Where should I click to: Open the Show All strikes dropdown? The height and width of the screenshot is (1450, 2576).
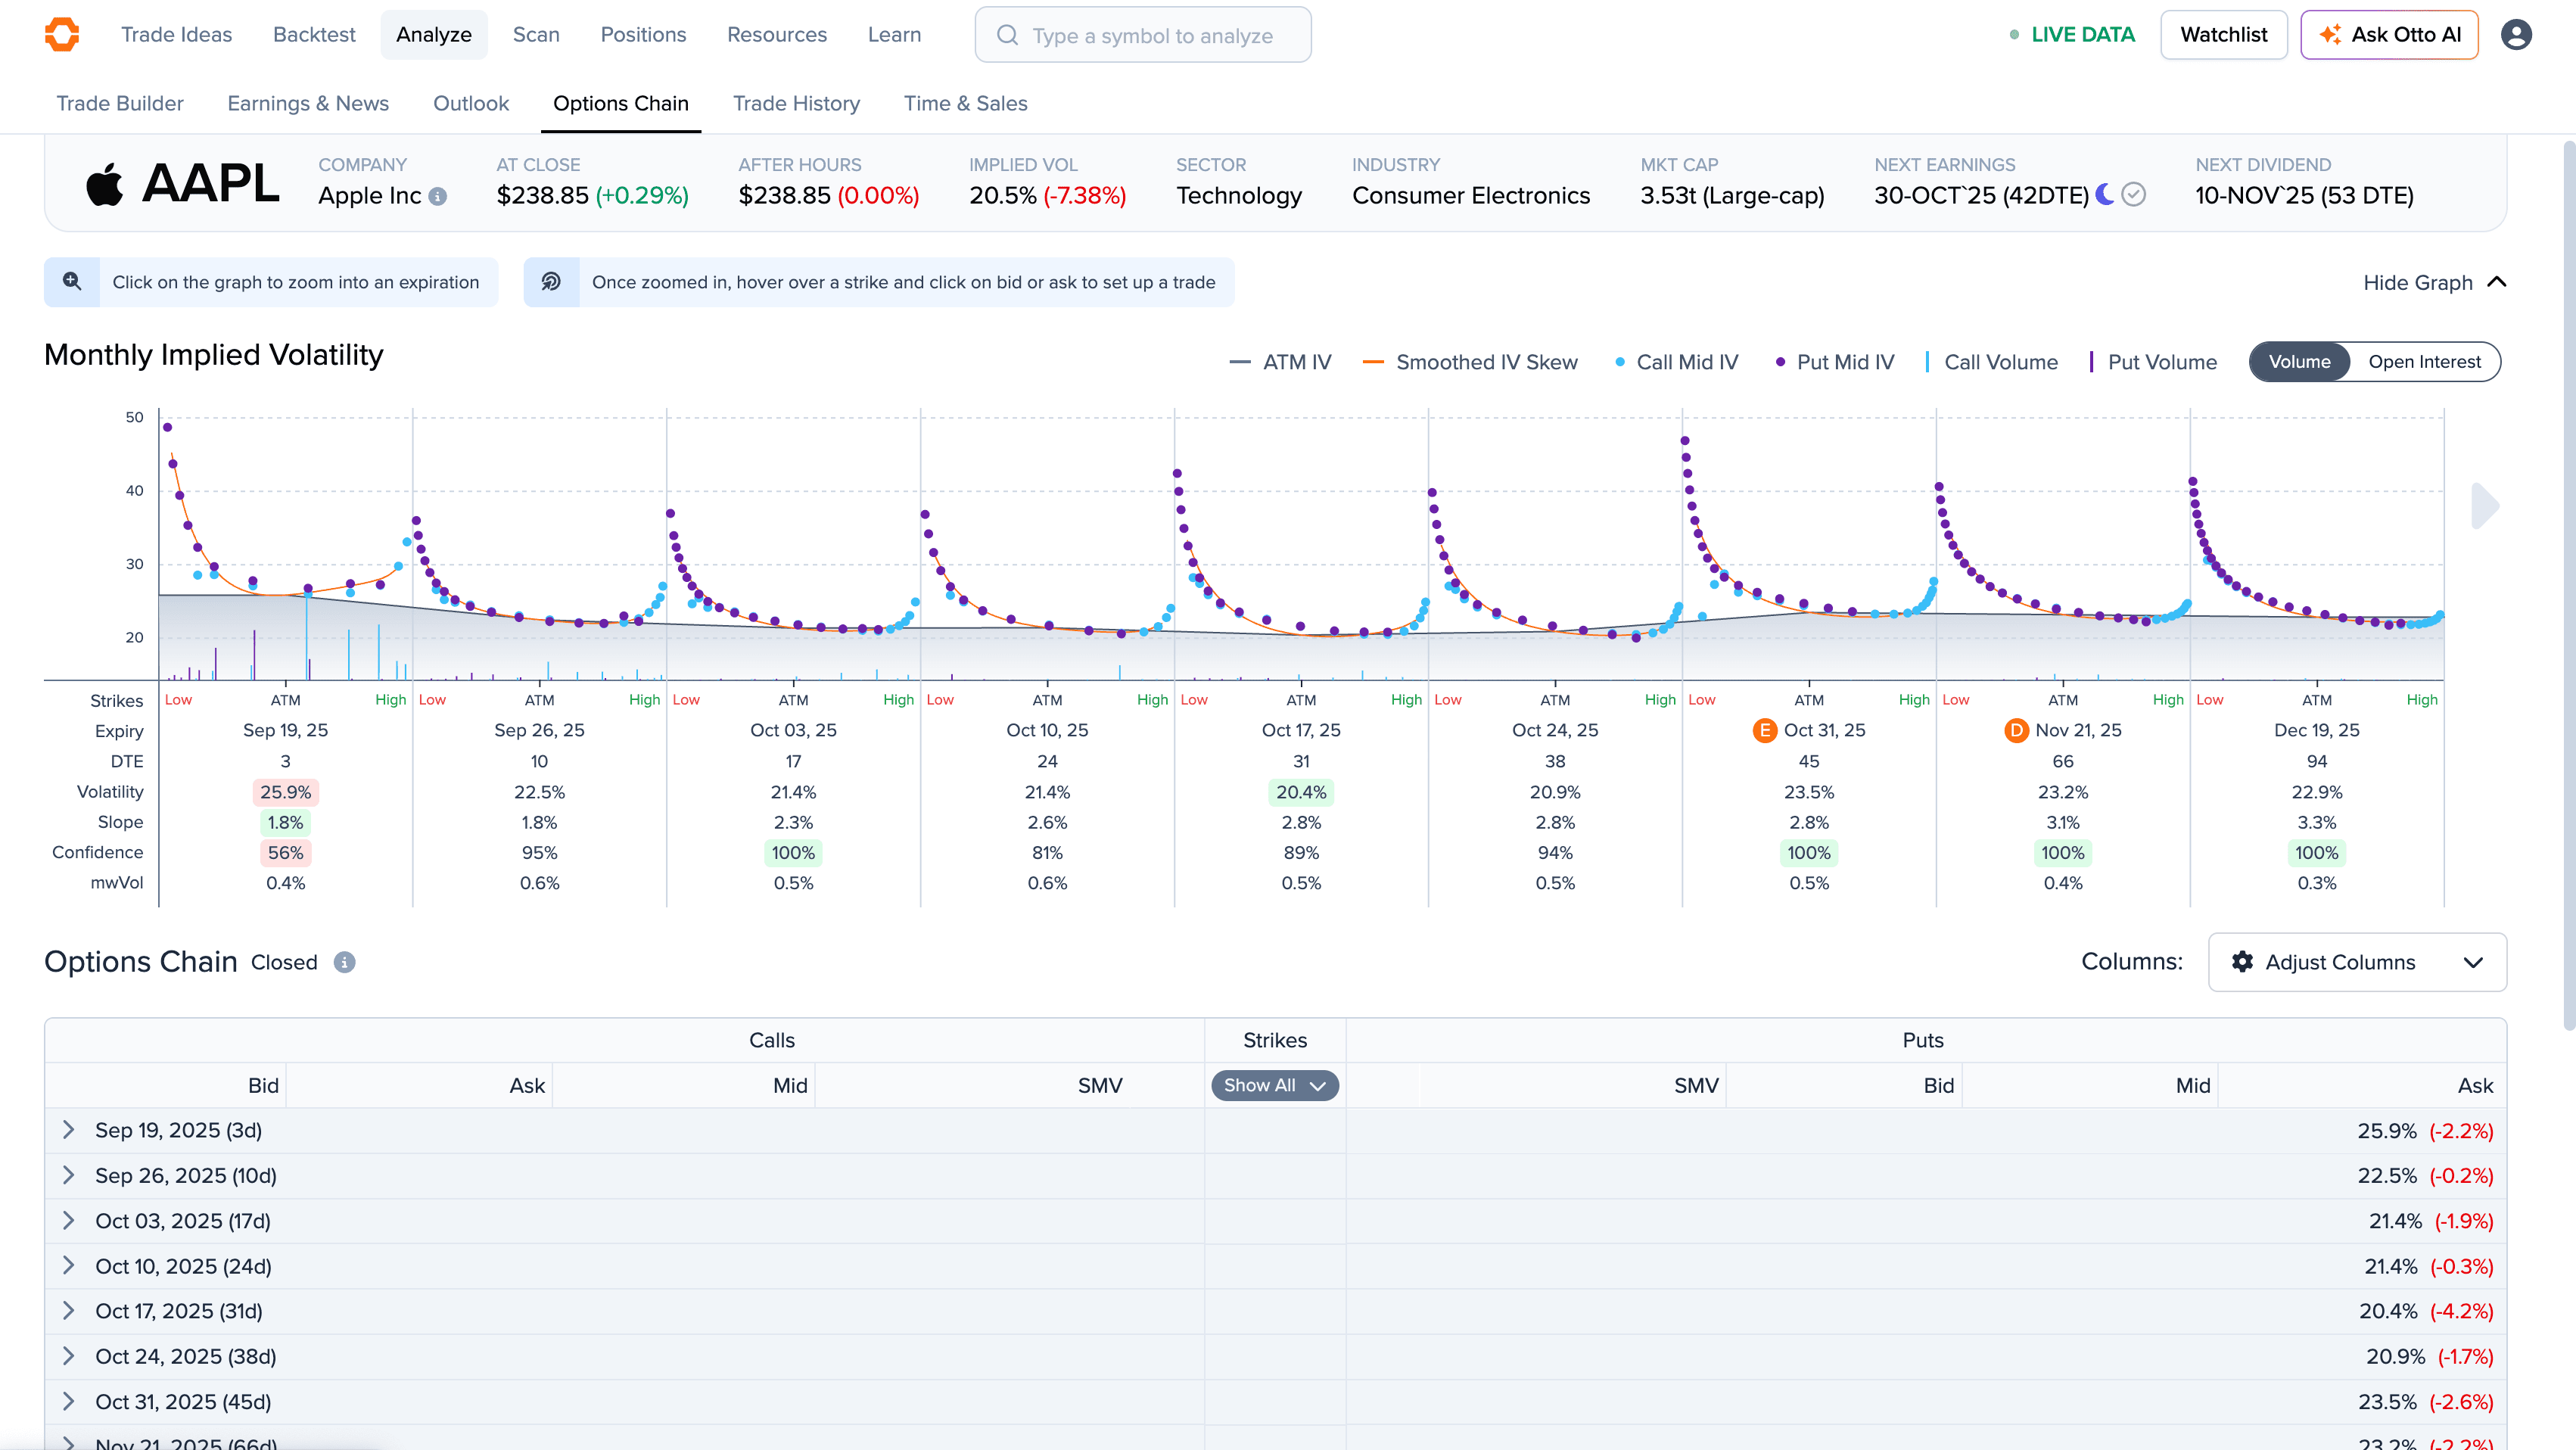click(x=1274, y=1085)
